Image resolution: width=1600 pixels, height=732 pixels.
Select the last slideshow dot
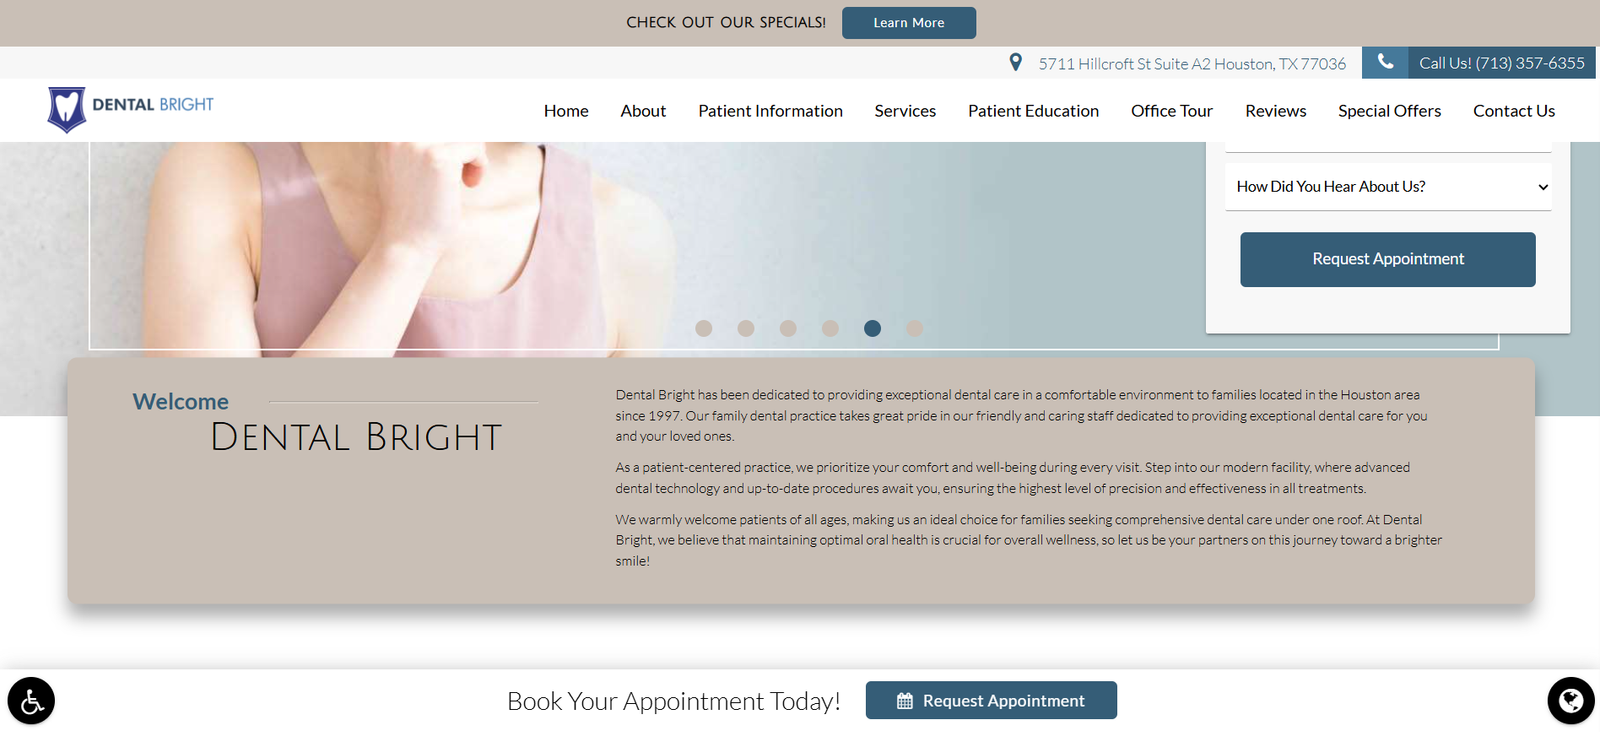point(914,328)
